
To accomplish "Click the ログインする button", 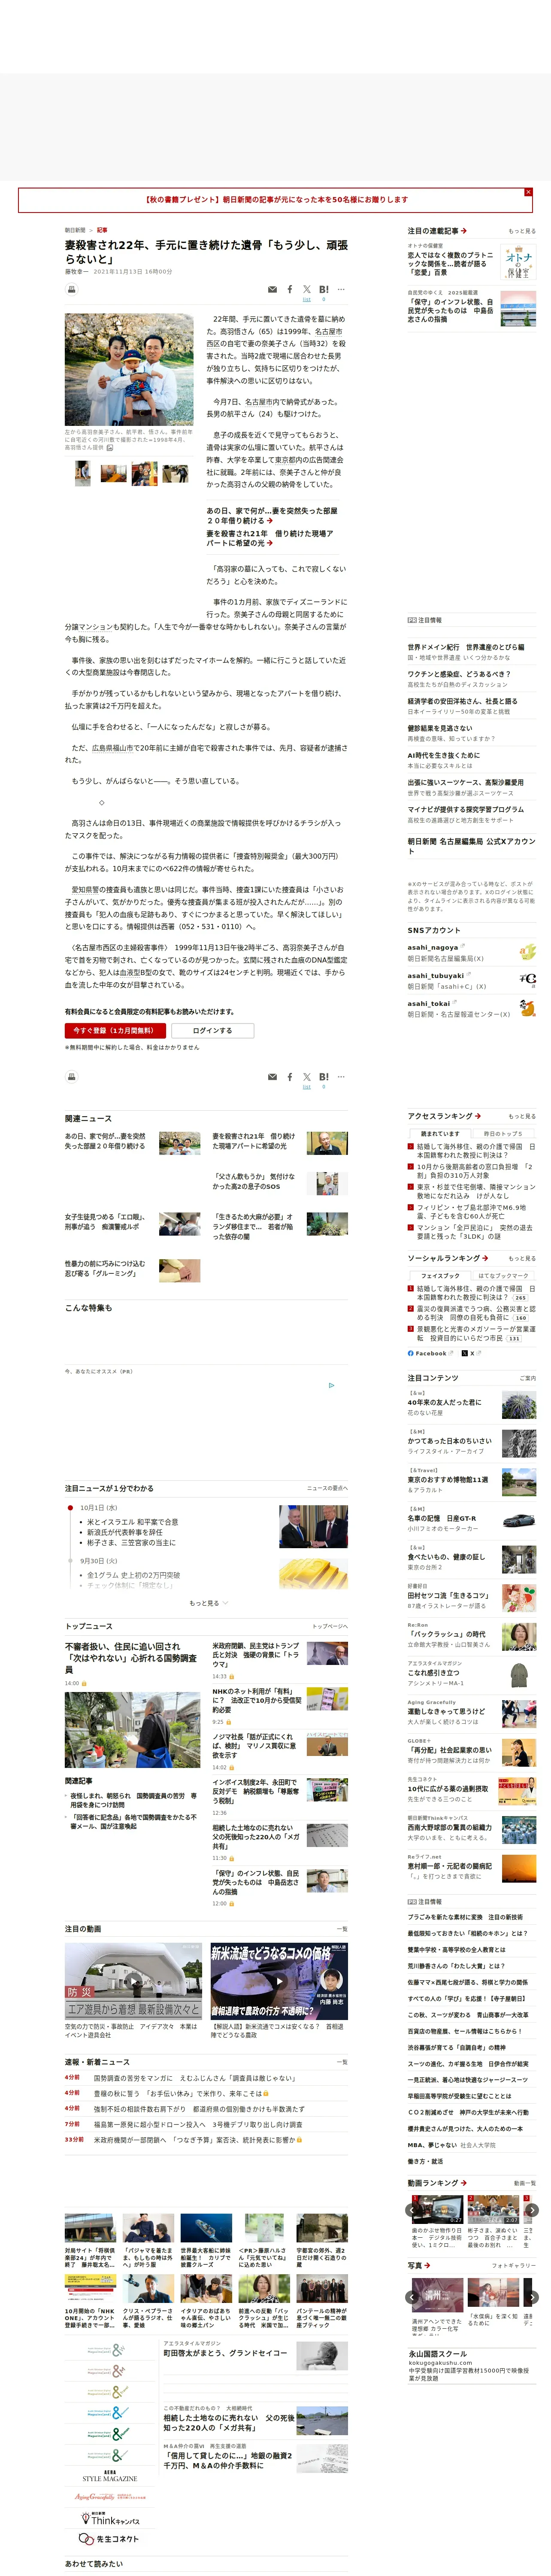I will point(212,1031).
